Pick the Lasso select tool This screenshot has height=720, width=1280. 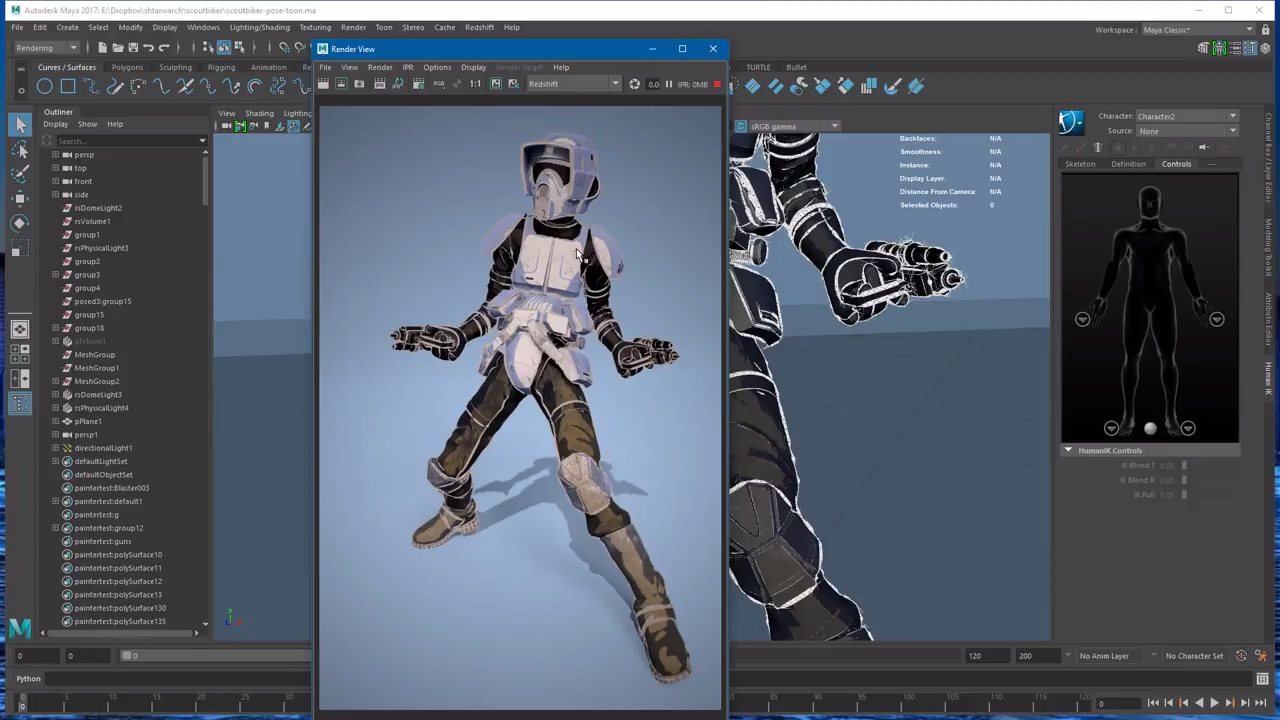pos(20,150)
